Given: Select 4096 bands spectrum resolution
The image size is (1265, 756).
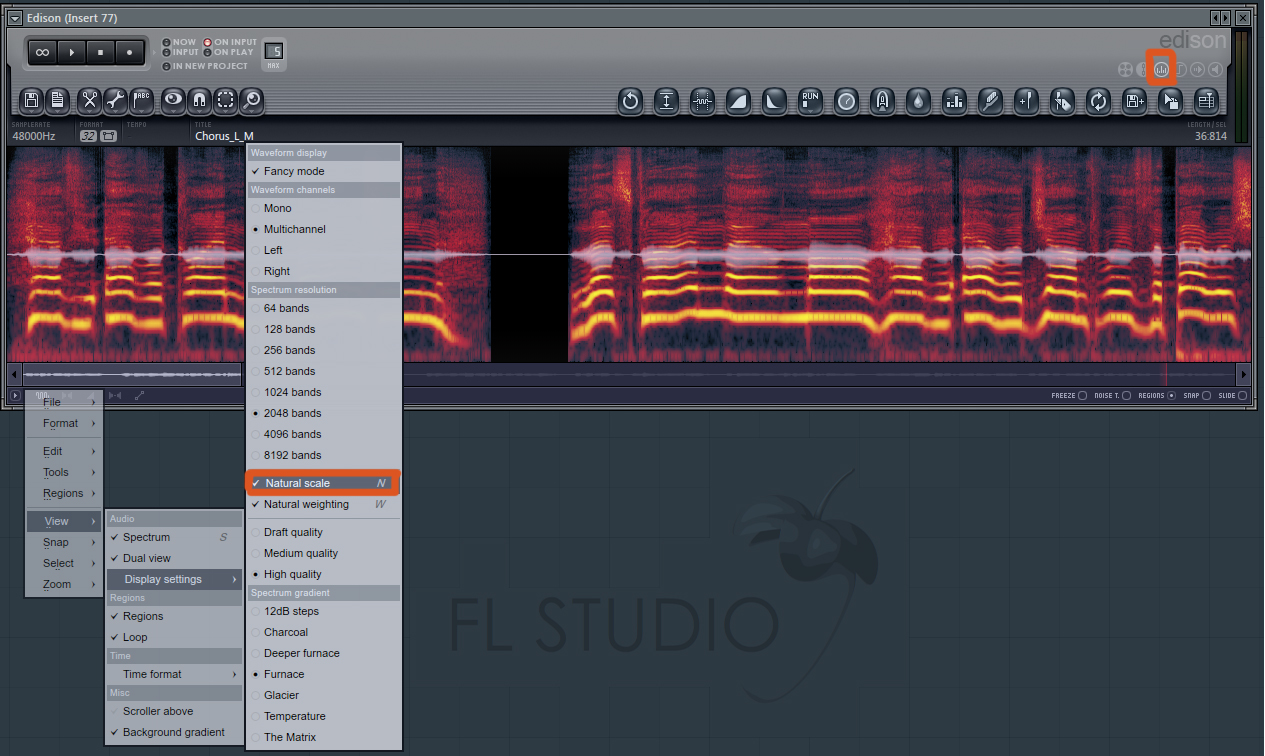Looking at the screenshot, I should click(x=324, y=434).
